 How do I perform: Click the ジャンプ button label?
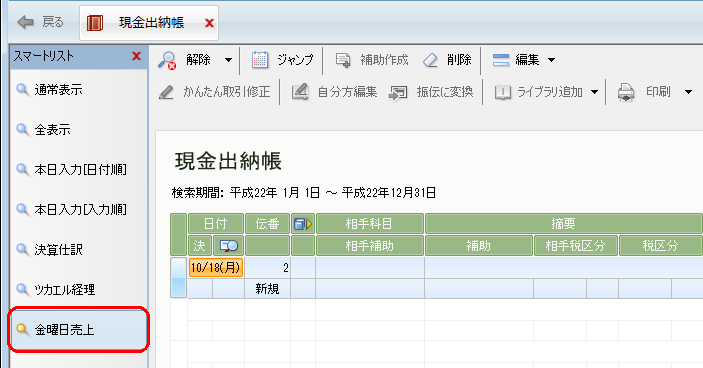295,60
